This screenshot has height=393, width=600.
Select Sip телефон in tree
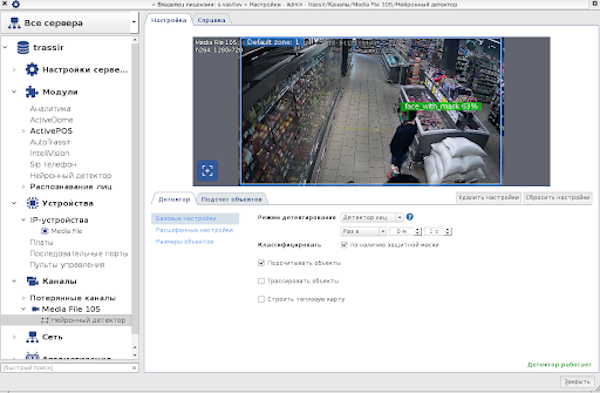point(53,164)
